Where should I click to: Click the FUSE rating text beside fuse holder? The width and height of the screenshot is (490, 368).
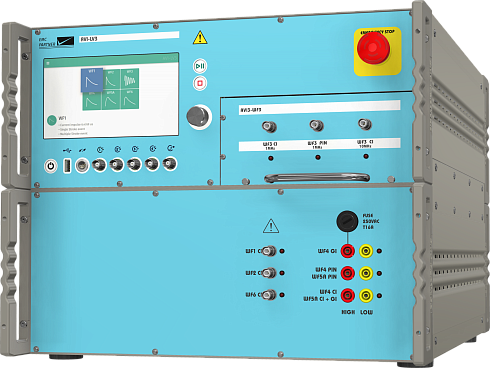coord(371,221)
